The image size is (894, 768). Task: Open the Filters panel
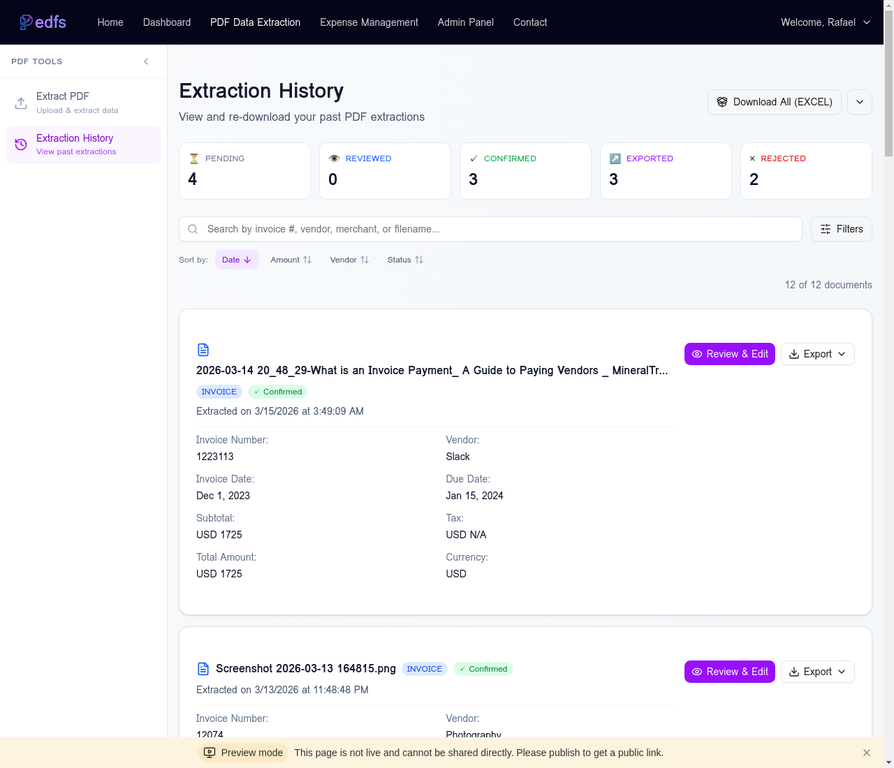841,229
